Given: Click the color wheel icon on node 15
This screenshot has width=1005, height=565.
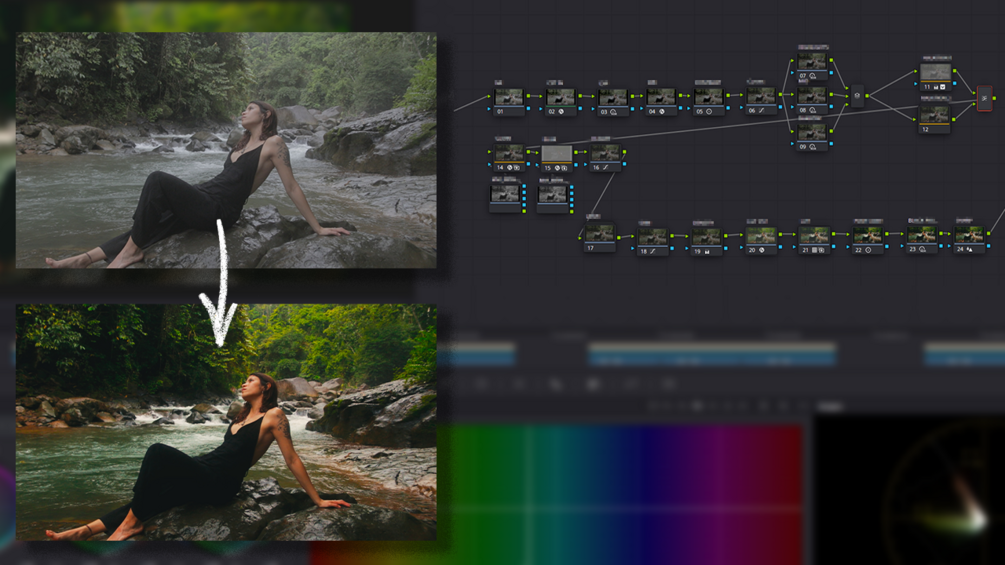Looking at the screenshot, I should pos(557,168).
